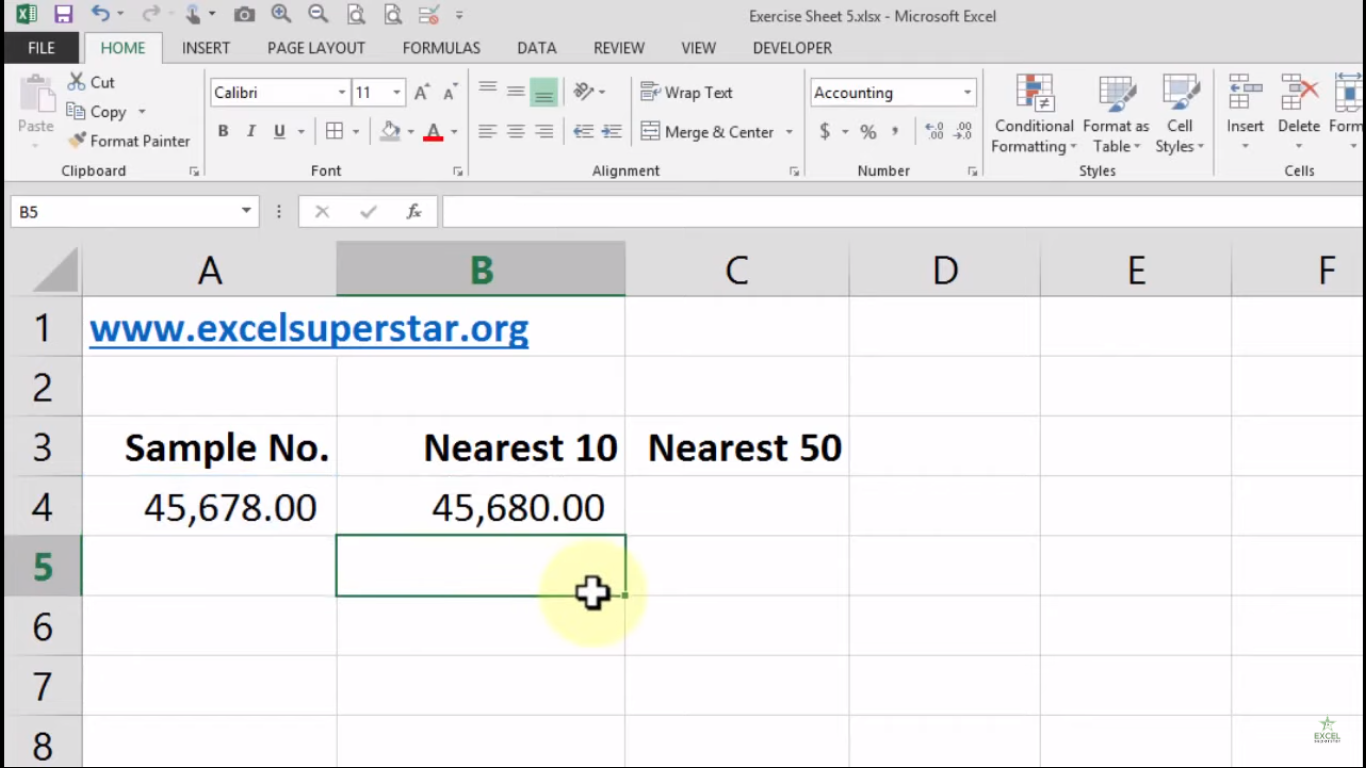Viewport: 1366px width, 768px height.
Task: Open the Calibri font name dropdown
Action: pyautogui.click(x=342, y=92)
